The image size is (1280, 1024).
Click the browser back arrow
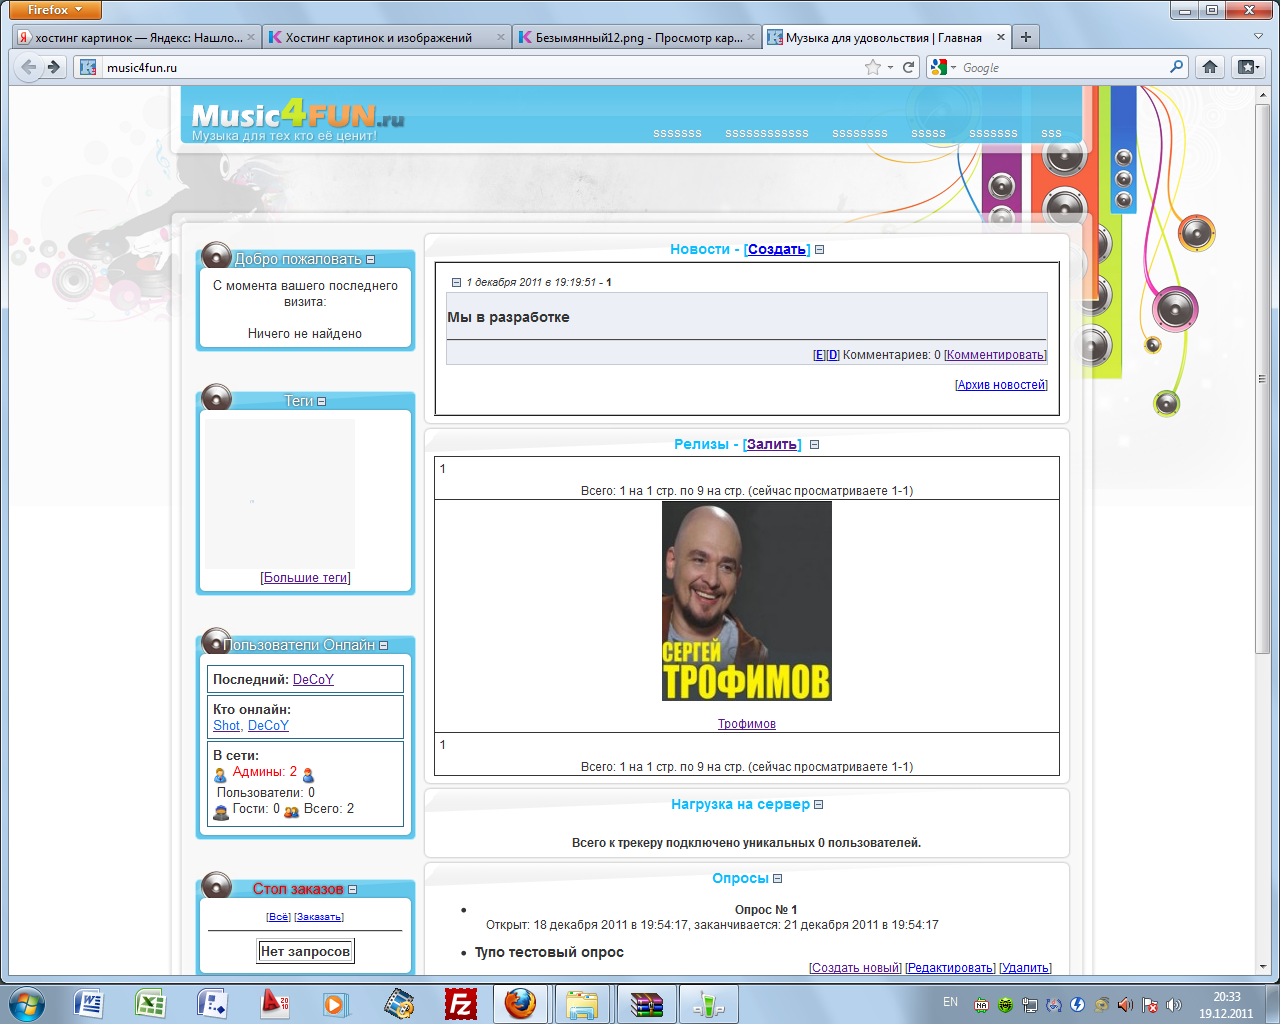coord(29,67)
